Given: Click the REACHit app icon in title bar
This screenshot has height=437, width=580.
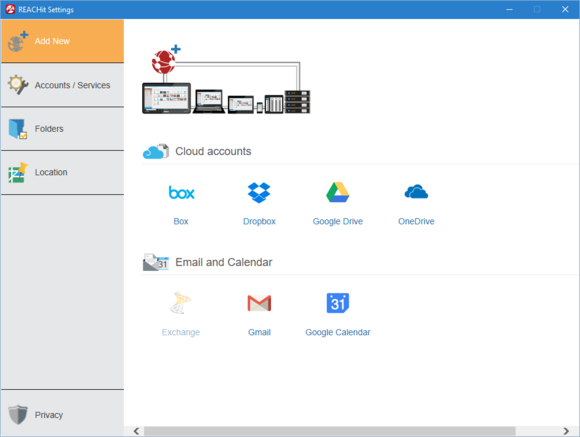Looking at the screenshot, I should pos(10,9).
